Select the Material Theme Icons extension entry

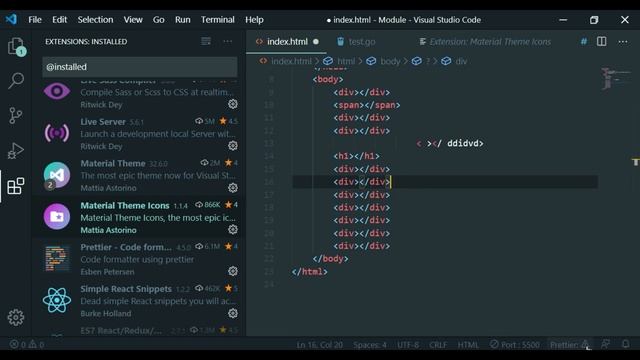click(x=139, y=217)
